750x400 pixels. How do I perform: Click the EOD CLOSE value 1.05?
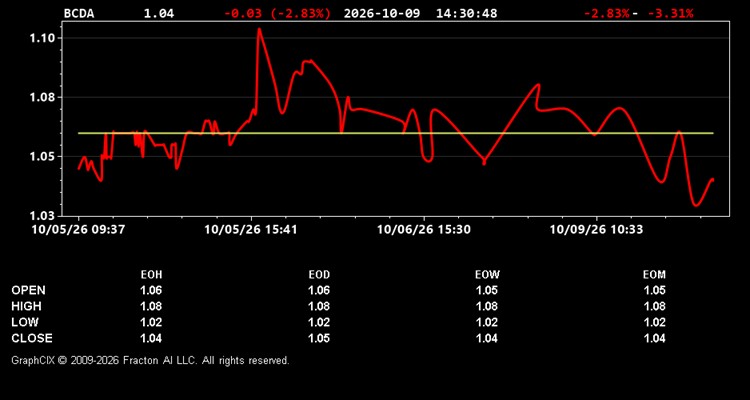(319, 338)
